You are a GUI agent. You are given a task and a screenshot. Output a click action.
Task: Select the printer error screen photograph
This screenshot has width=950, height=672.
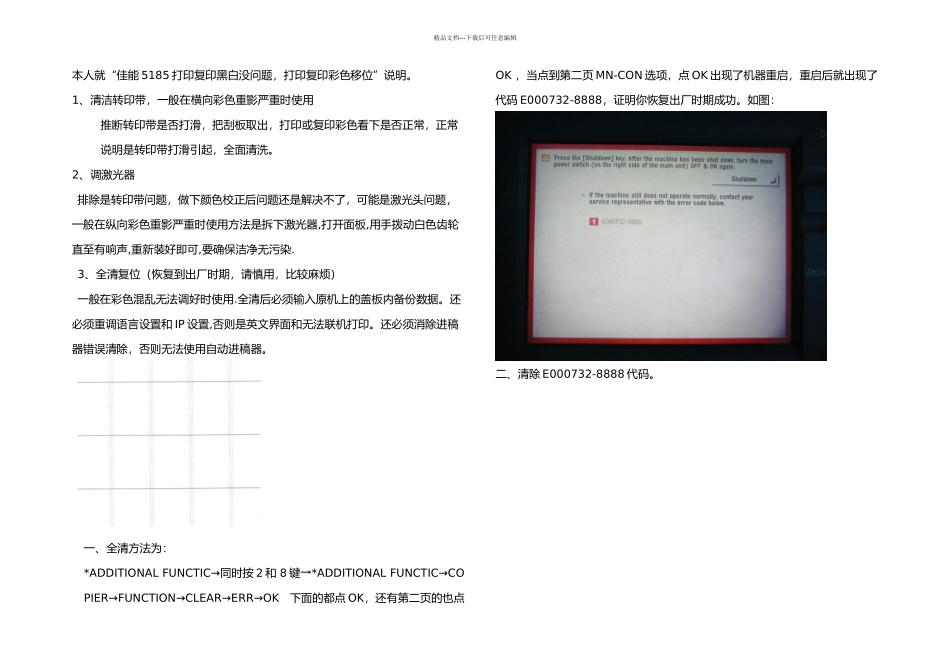pos(660,236)
